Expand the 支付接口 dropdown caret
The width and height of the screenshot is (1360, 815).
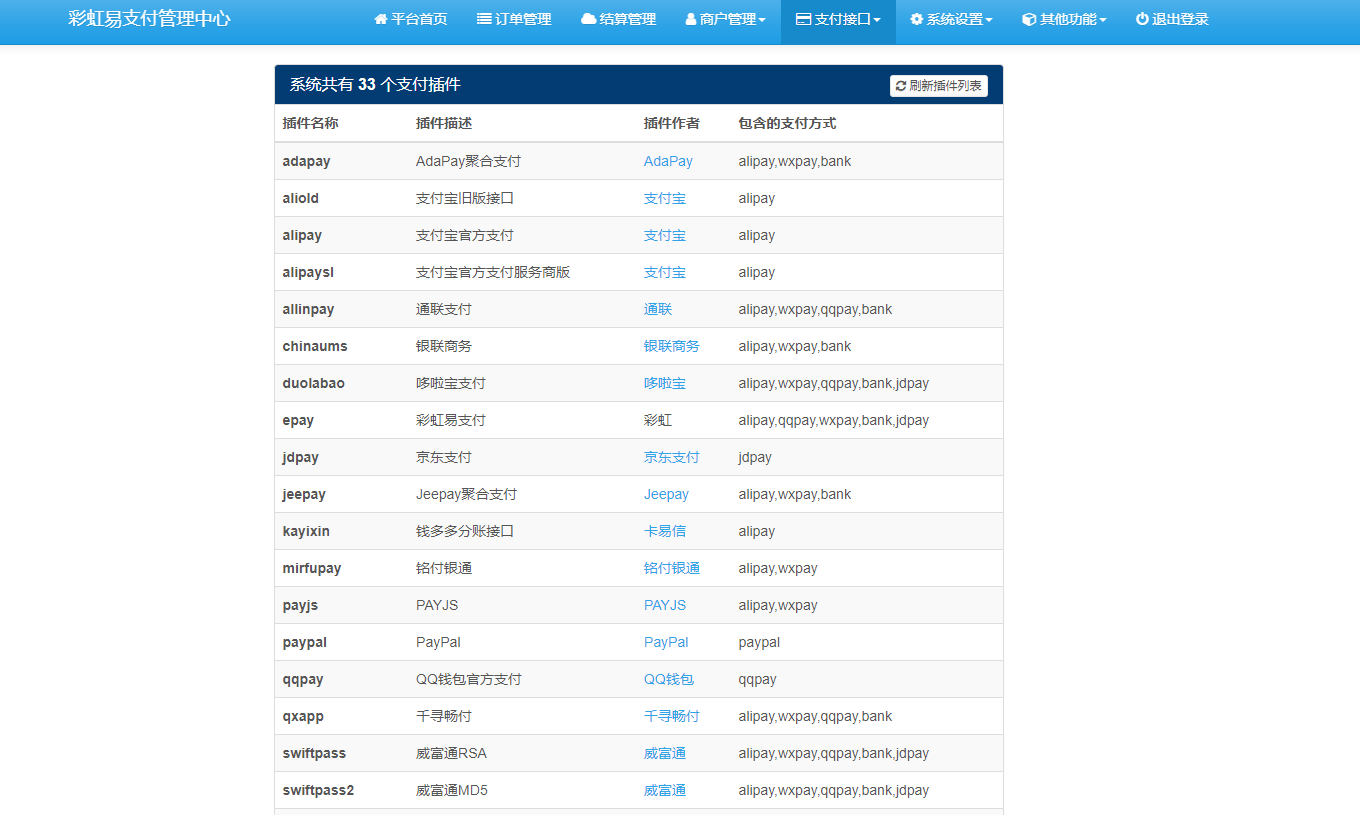pos(877,21)
